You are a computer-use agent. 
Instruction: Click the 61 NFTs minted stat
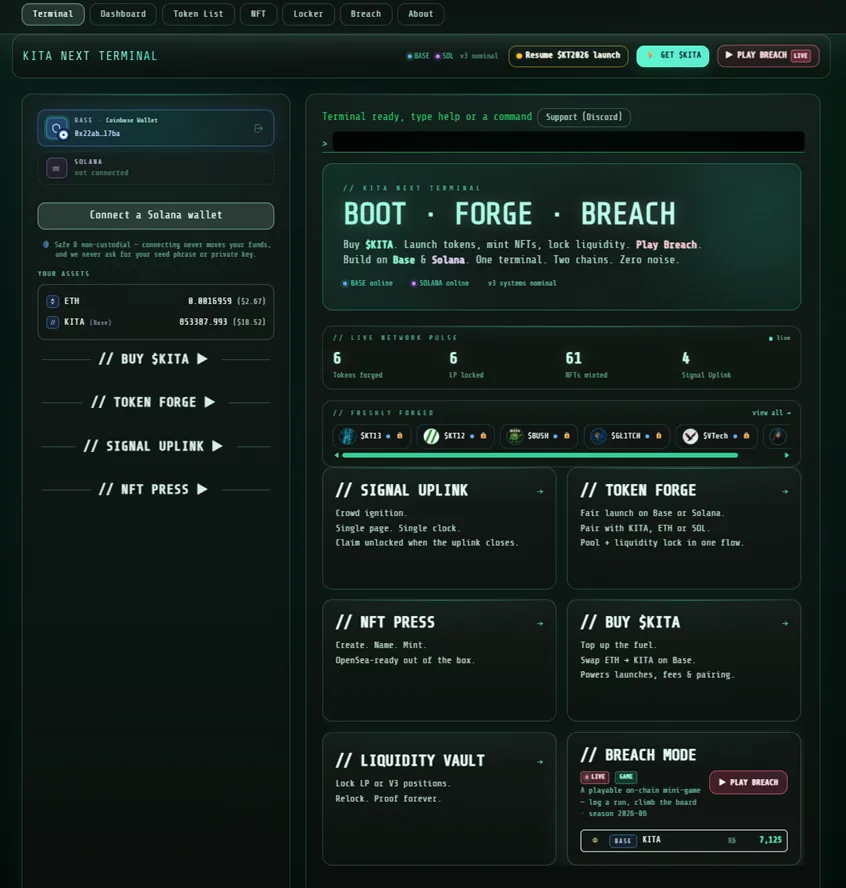pos(586,364)
